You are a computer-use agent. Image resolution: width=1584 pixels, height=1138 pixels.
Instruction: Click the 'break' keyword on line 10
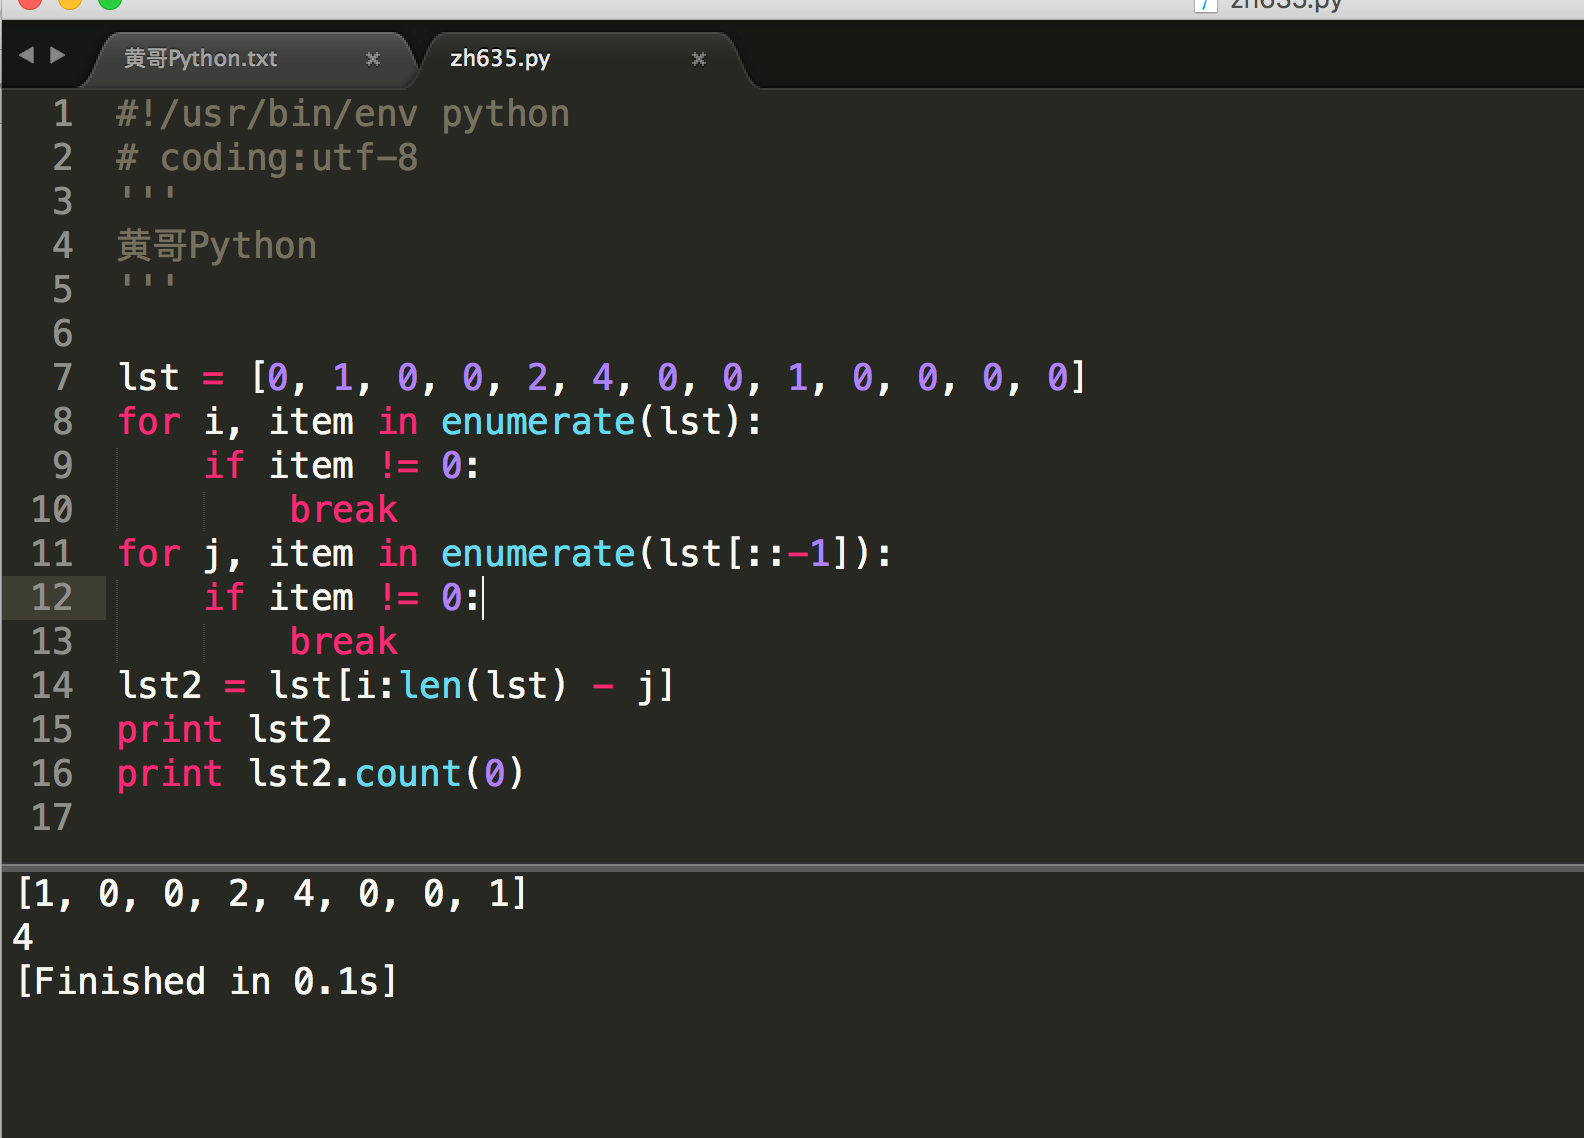click(x=344, y=509)
